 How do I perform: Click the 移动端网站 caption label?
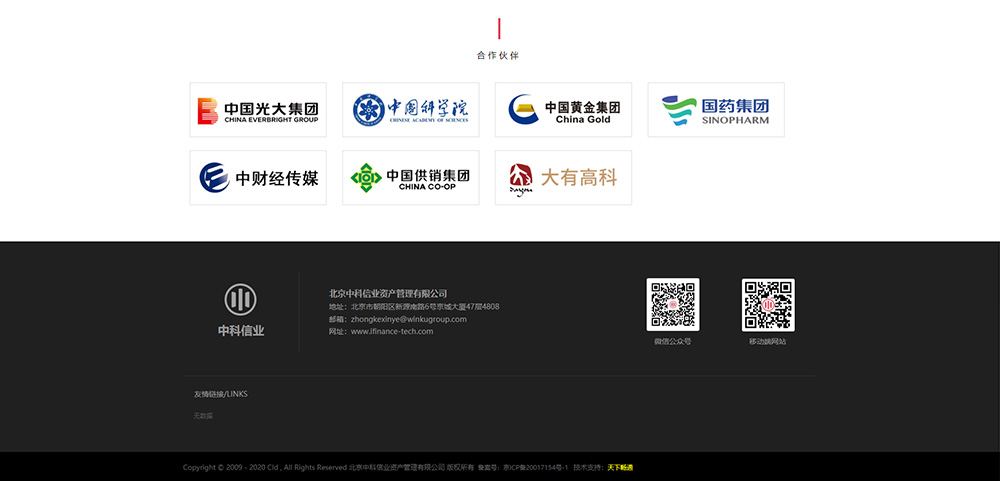click(x=768, y=342)
